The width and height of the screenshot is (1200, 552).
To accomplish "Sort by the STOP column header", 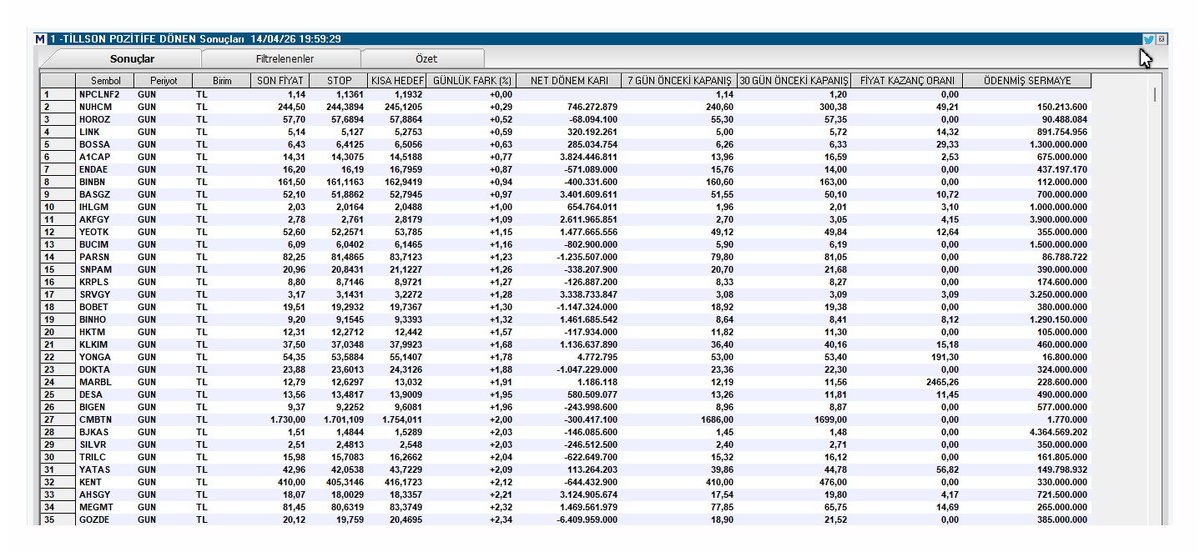I will 338,80.
